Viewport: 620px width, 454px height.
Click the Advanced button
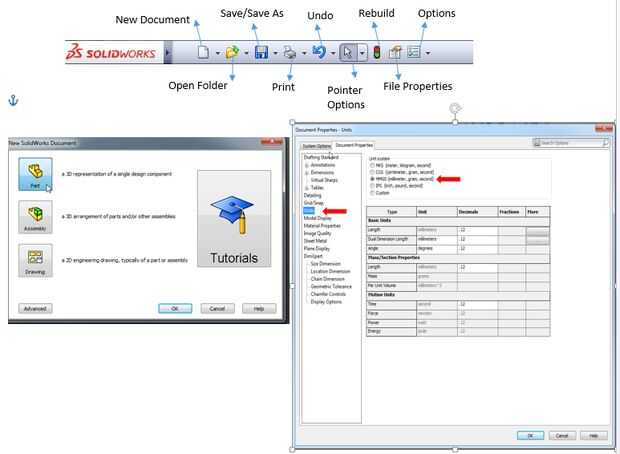[x=35, y=308]
